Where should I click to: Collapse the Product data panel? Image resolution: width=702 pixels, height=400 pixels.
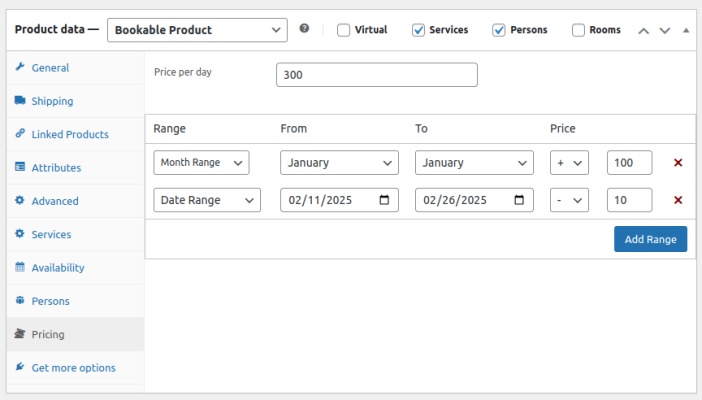tap(685, 30)
